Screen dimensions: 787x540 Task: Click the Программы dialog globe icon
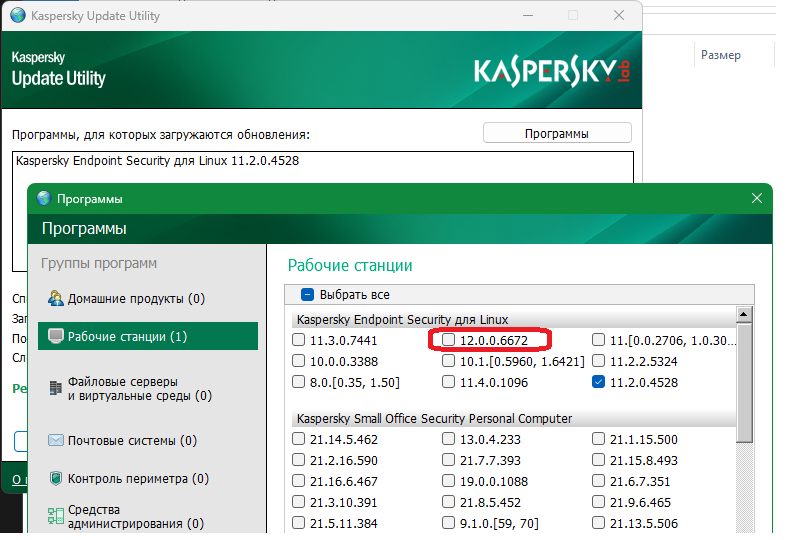[44, 198]
